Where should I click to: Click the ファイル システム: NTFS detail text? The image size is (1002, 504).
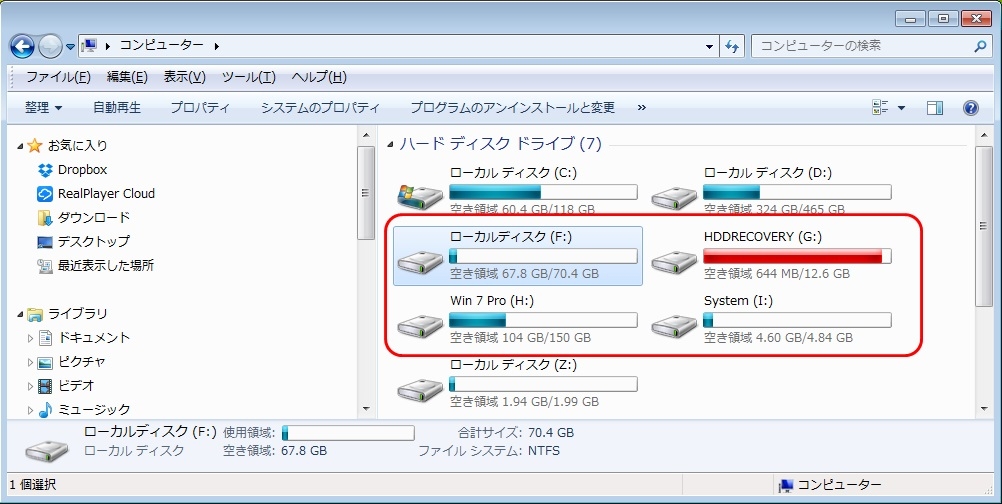489,451
